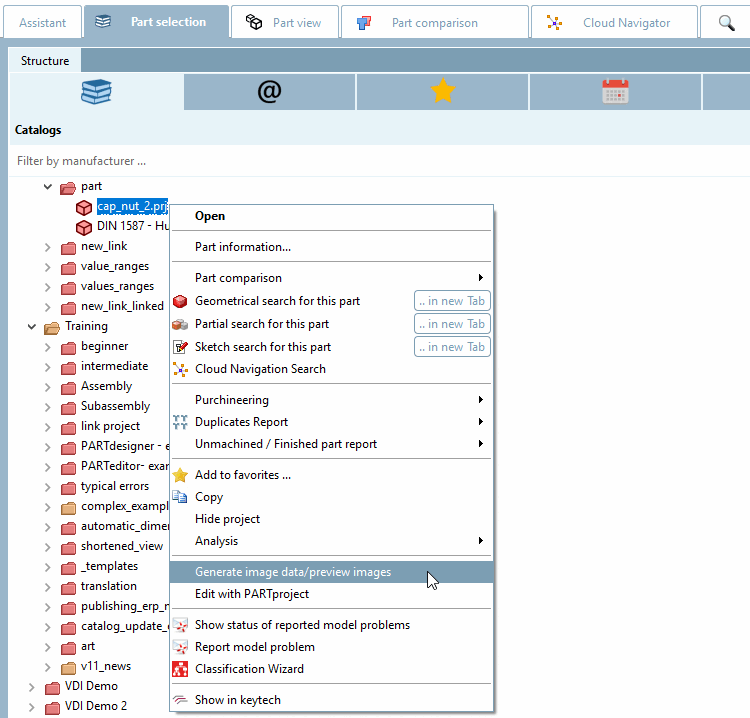Collapse the part folder node

(x=47, y=187)
